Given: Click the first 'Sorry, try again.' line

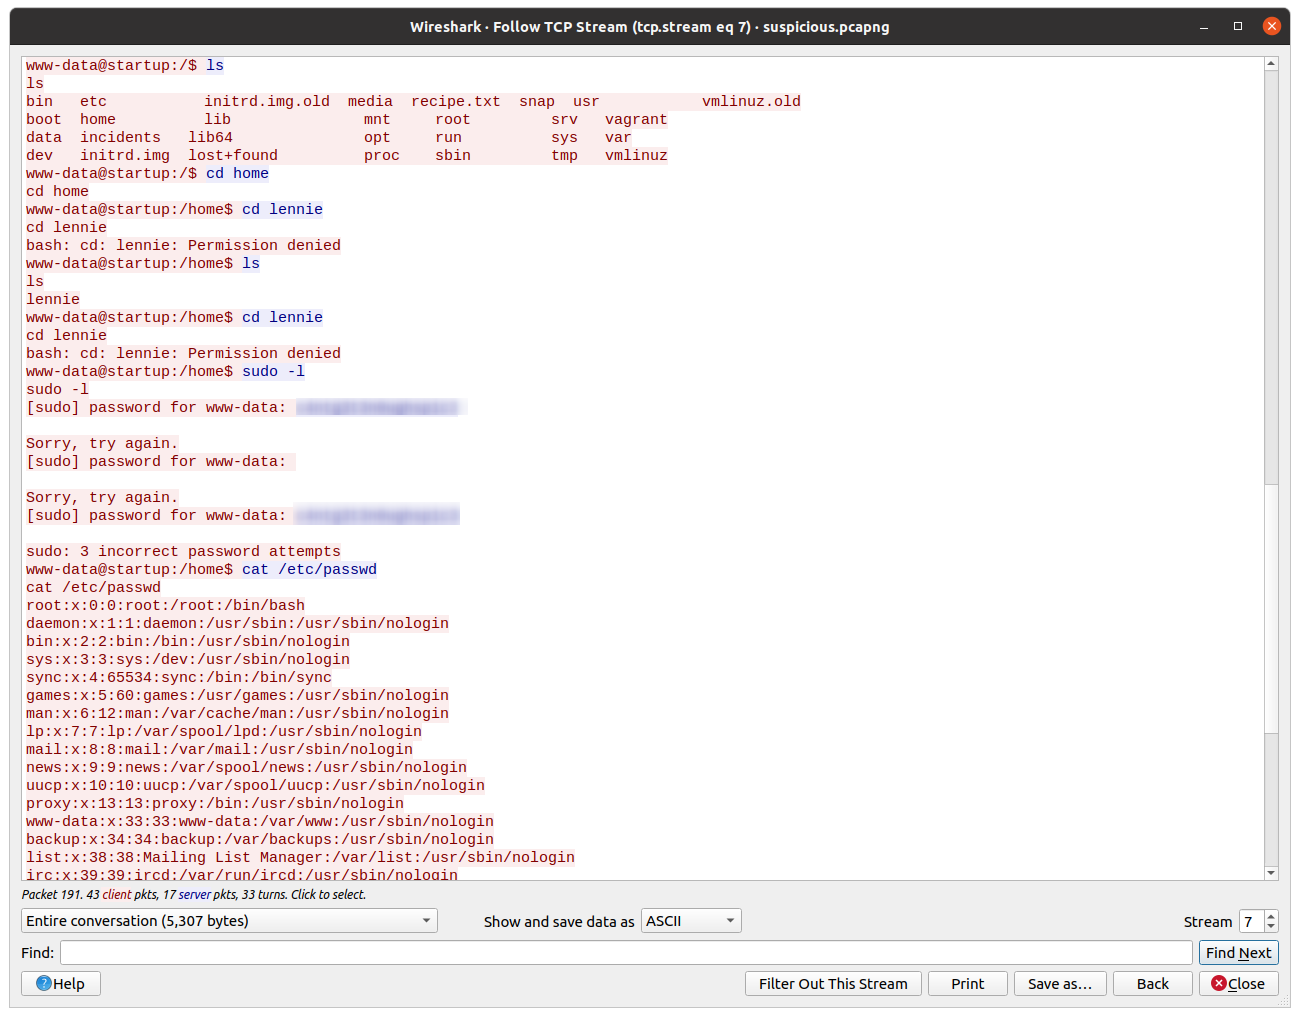Looking at the screenshot, I should click(x=102, y=443).
